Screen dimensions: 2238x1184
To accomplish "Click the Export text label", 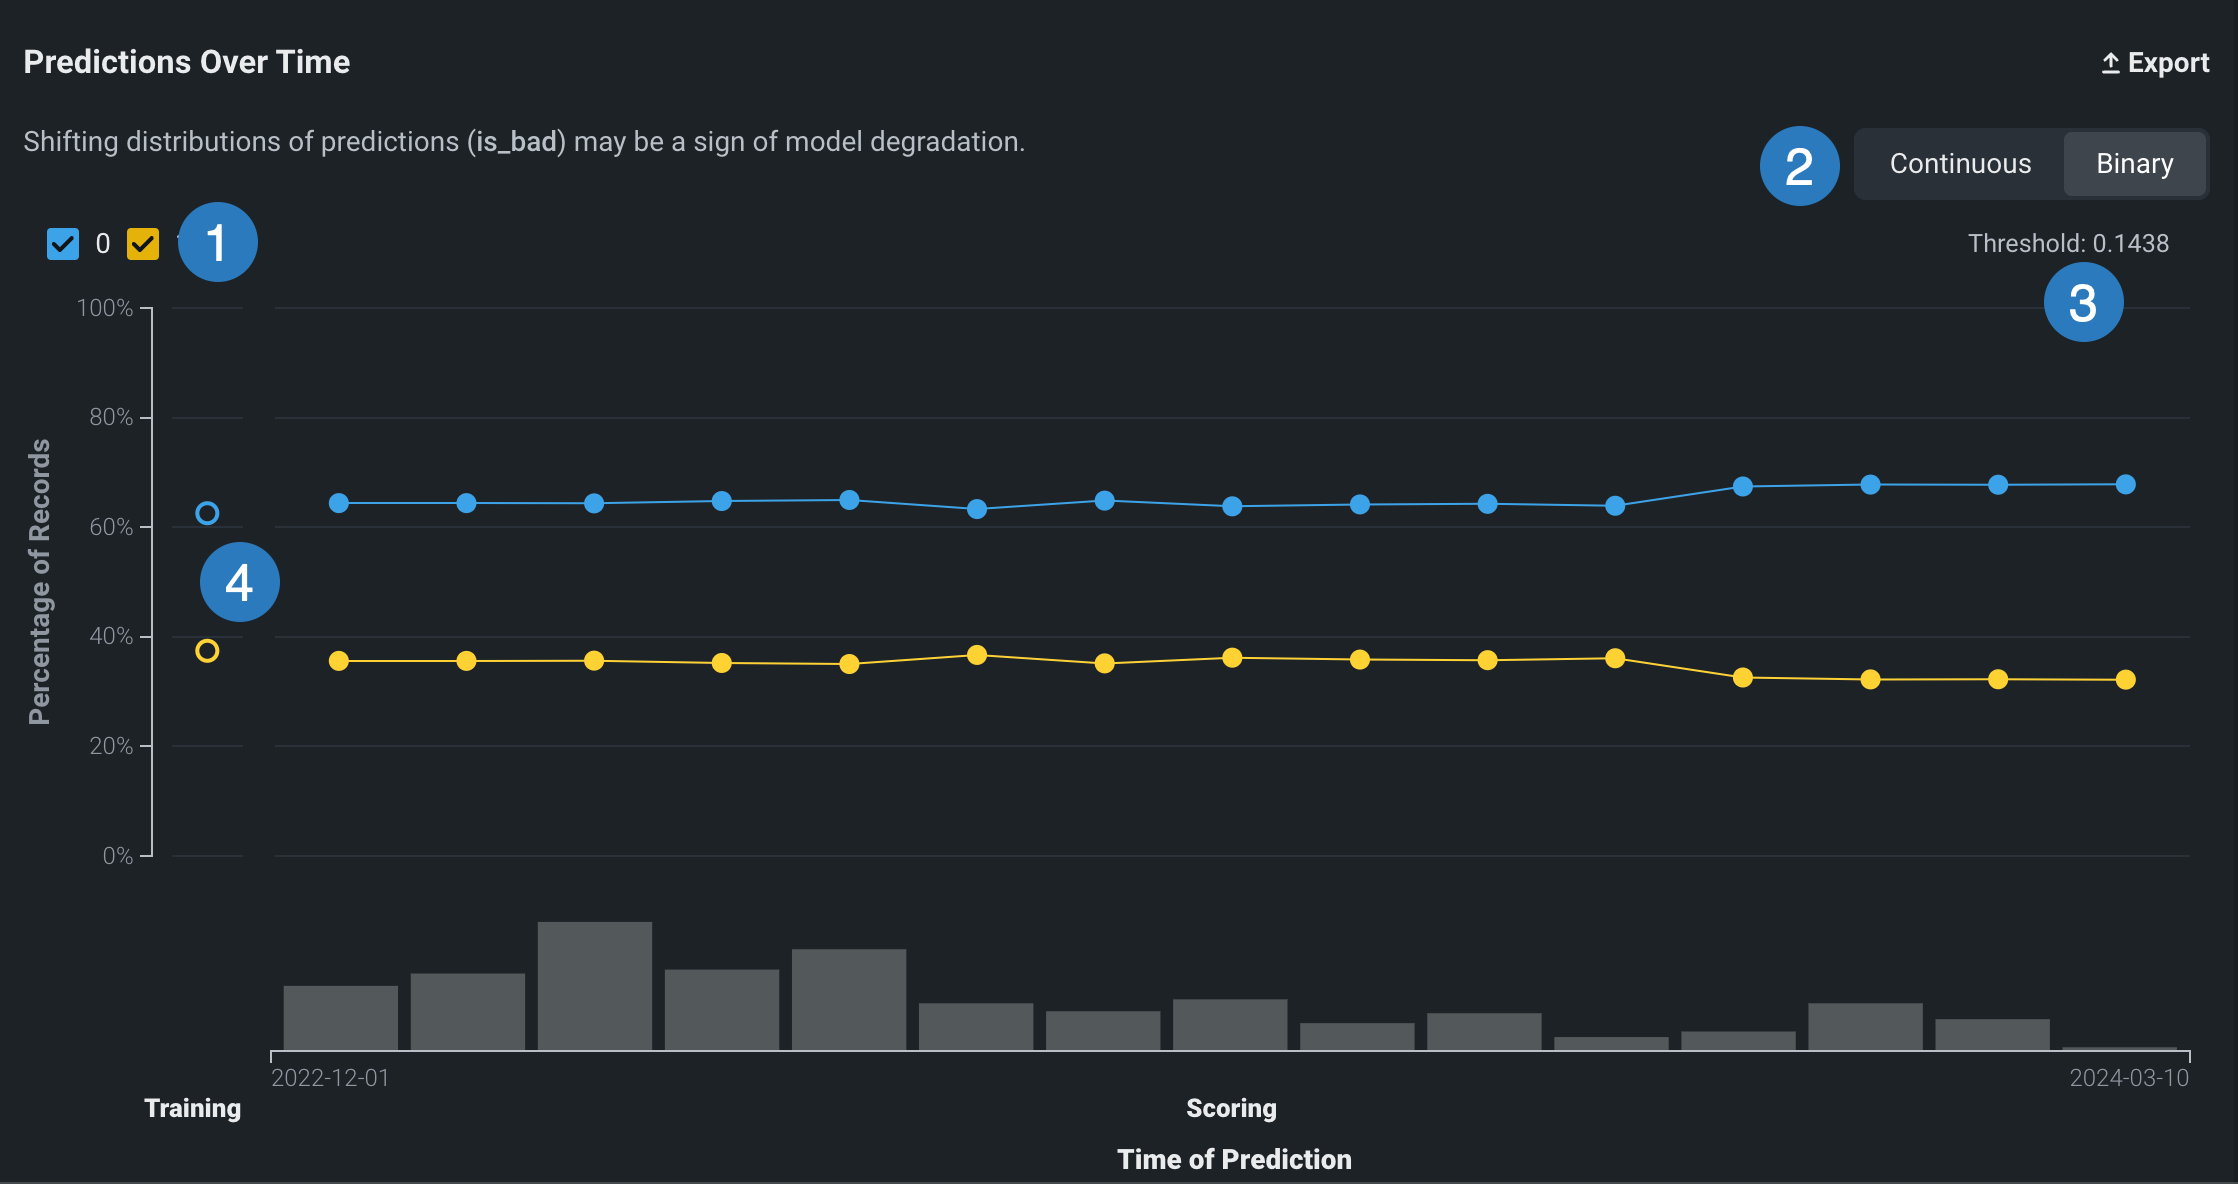I will [2168, 63].
